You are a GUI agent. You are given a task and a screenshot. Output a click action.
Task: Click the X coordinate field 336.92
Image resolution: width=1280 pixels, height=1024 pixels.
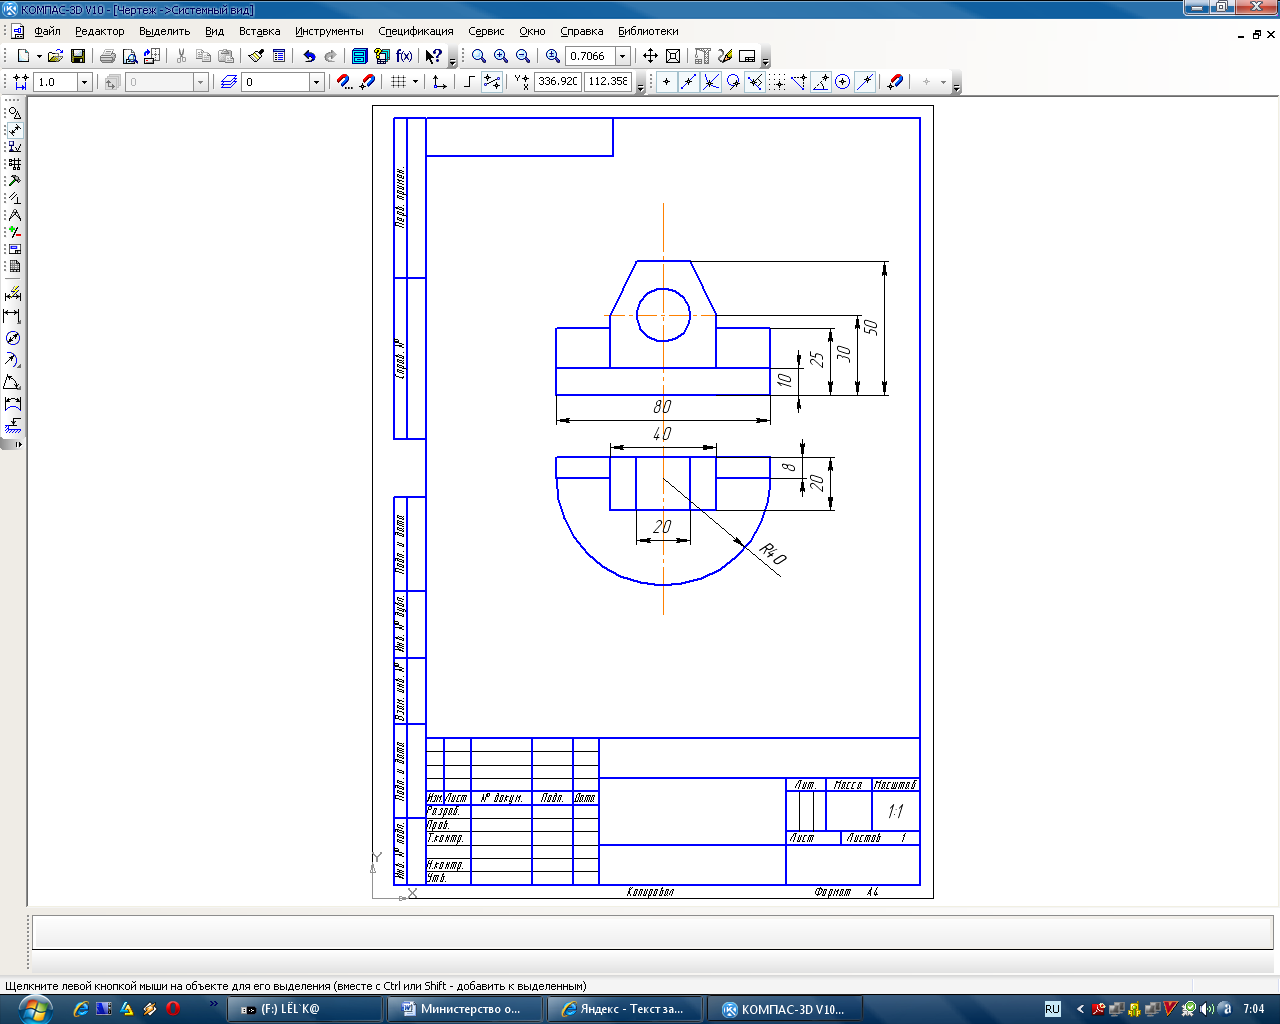(x=557, y=82)
